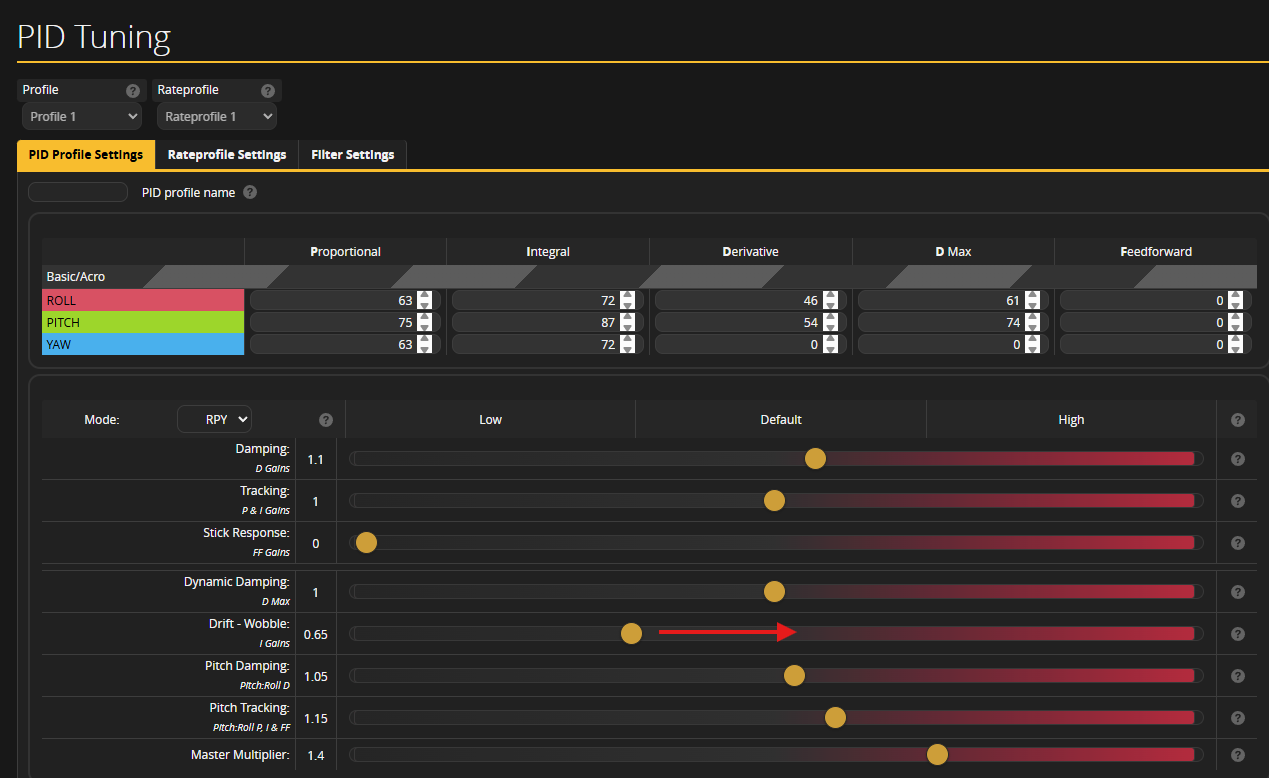Click the YAW Feedforward value field
Image resolution: width=1269 pixels, height=778 pixels.
(1156, 344)
